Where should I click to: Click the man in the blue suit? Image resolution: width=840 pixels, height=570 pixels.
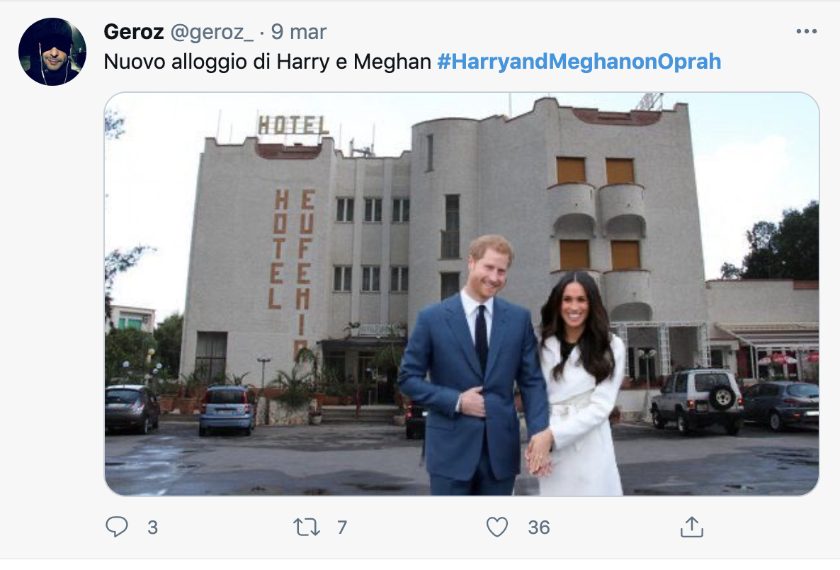(x=474, y=380)
